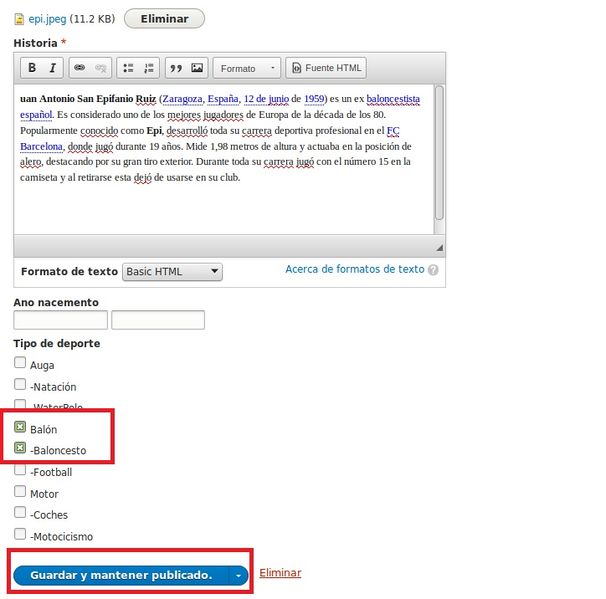Check the -Motociclismo checkbox
Viewport: 606px width, 599px height.
click(x=20, y=534)
